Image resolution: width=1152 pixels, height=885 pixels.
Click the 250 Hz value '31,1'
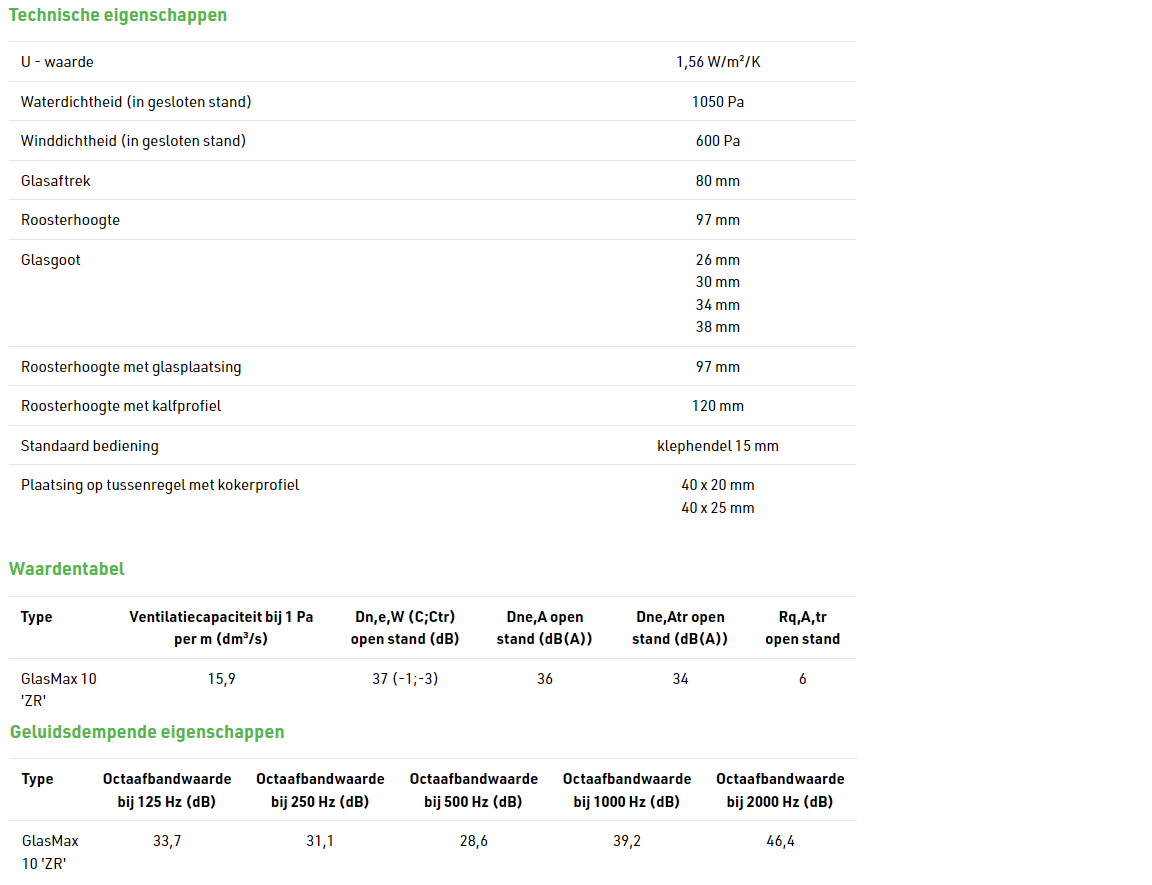[320, 841]
